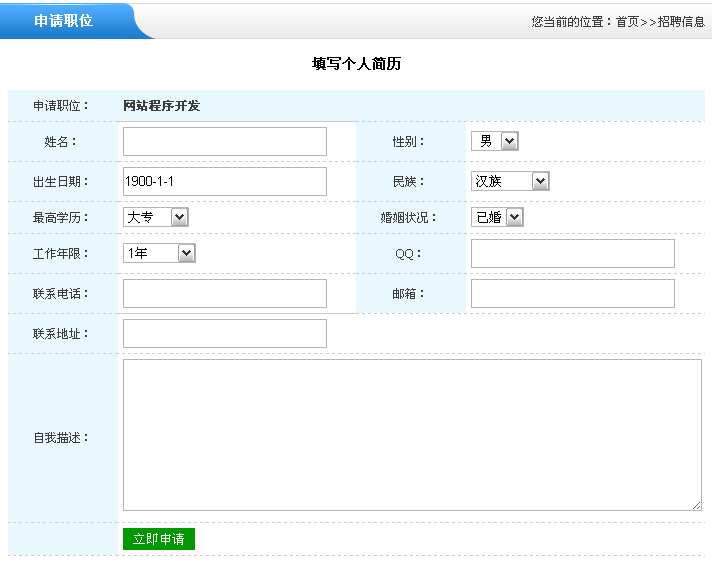
Task: Click the 邮箱 email input field
Action: 572,294
